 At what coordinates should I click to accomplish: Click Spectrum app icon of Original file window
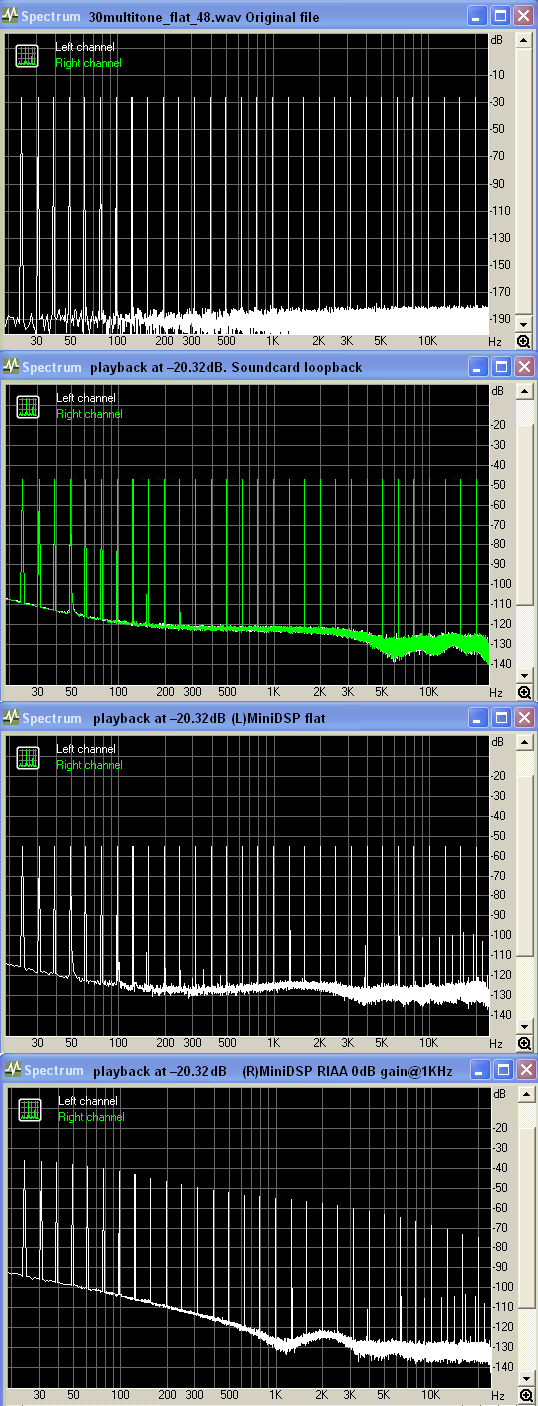(x=12, y=16)
